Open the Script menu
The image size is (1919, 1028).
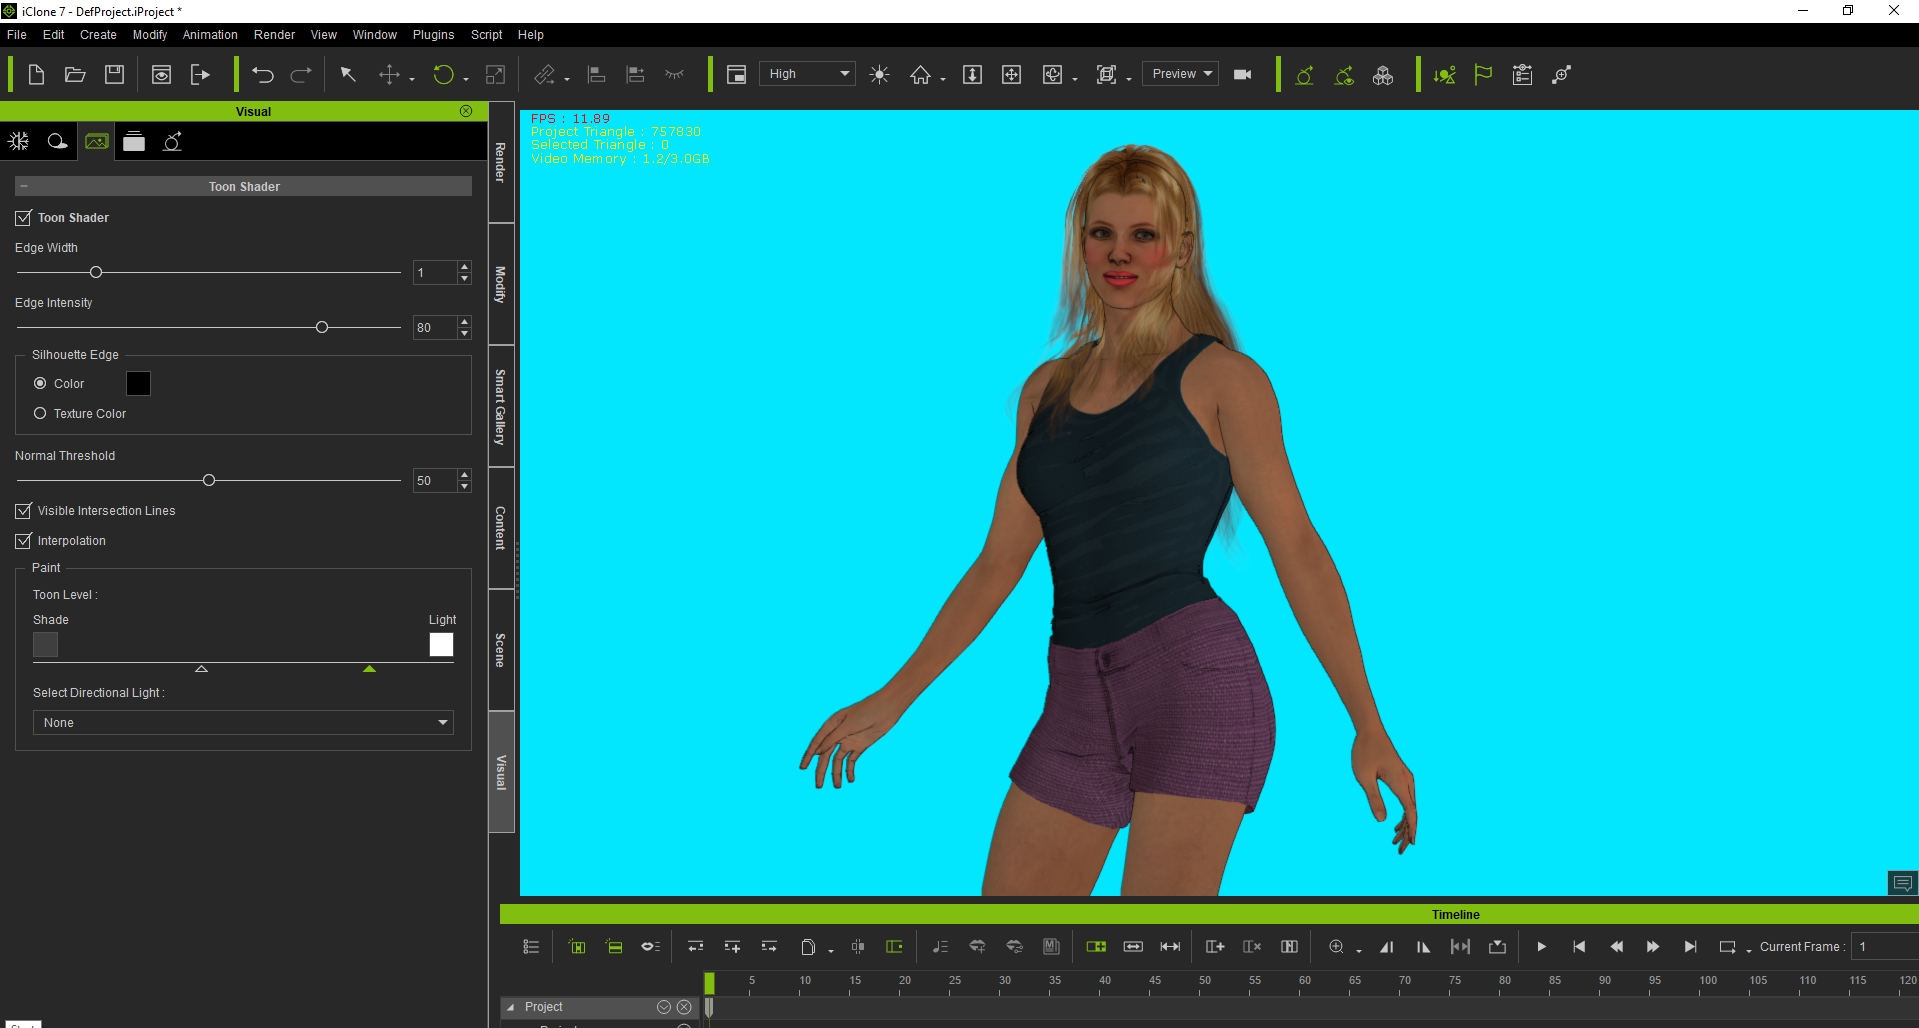[487, 35]
